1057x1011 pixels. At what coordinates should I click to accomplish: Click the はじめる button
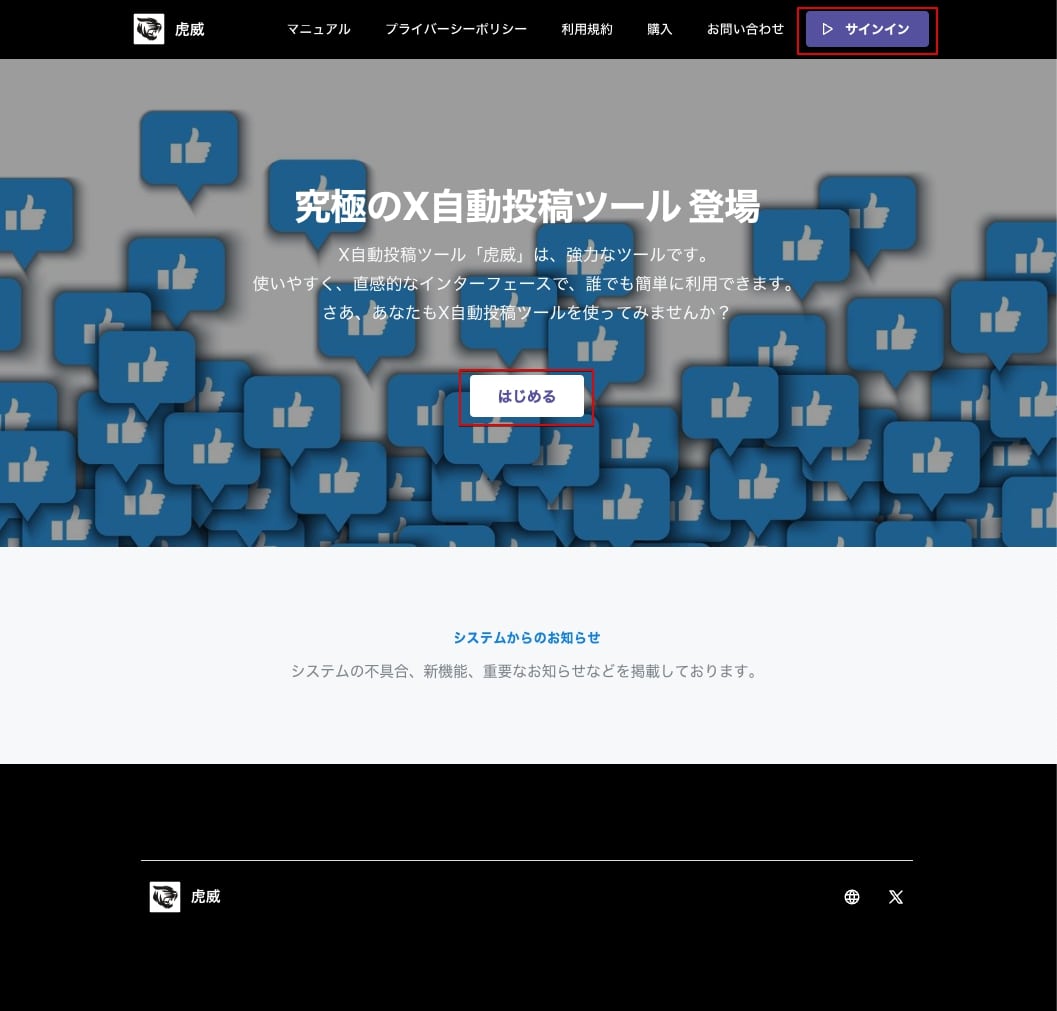(526, 396)
